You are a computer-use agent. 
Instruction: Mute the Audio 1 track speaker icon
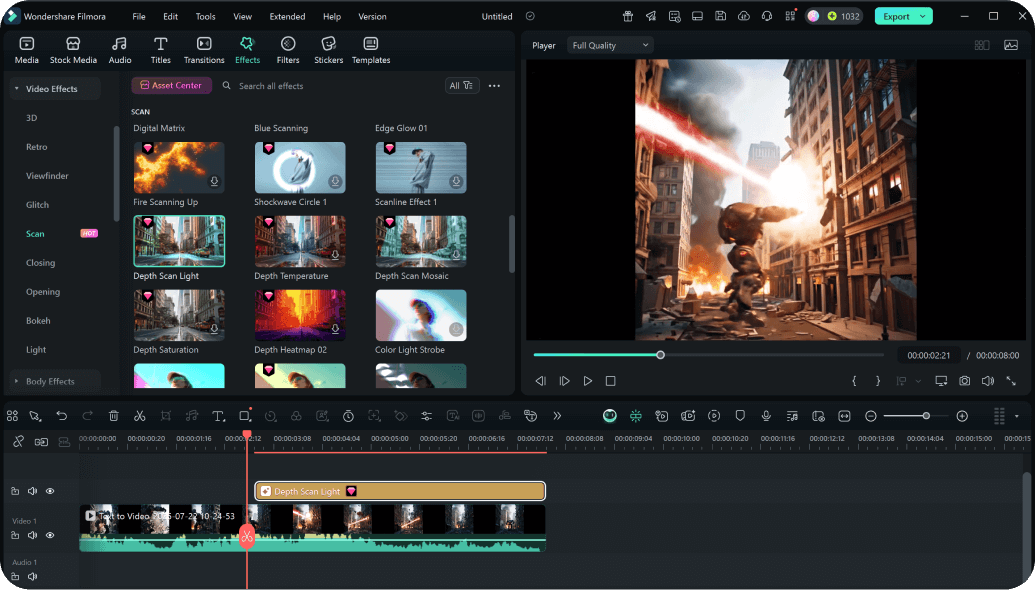32,576
